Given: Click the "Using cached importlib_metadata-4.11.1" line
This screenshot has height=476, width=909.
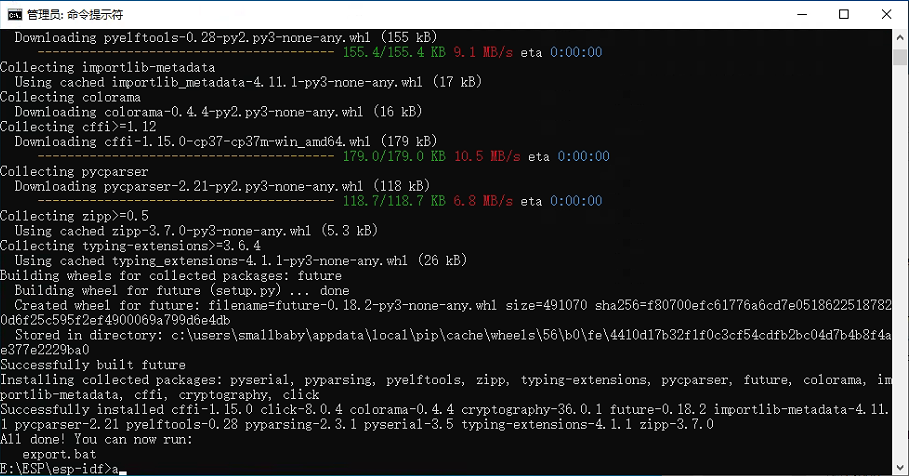Looking at the screenshot, I should [x=248, y=82].
